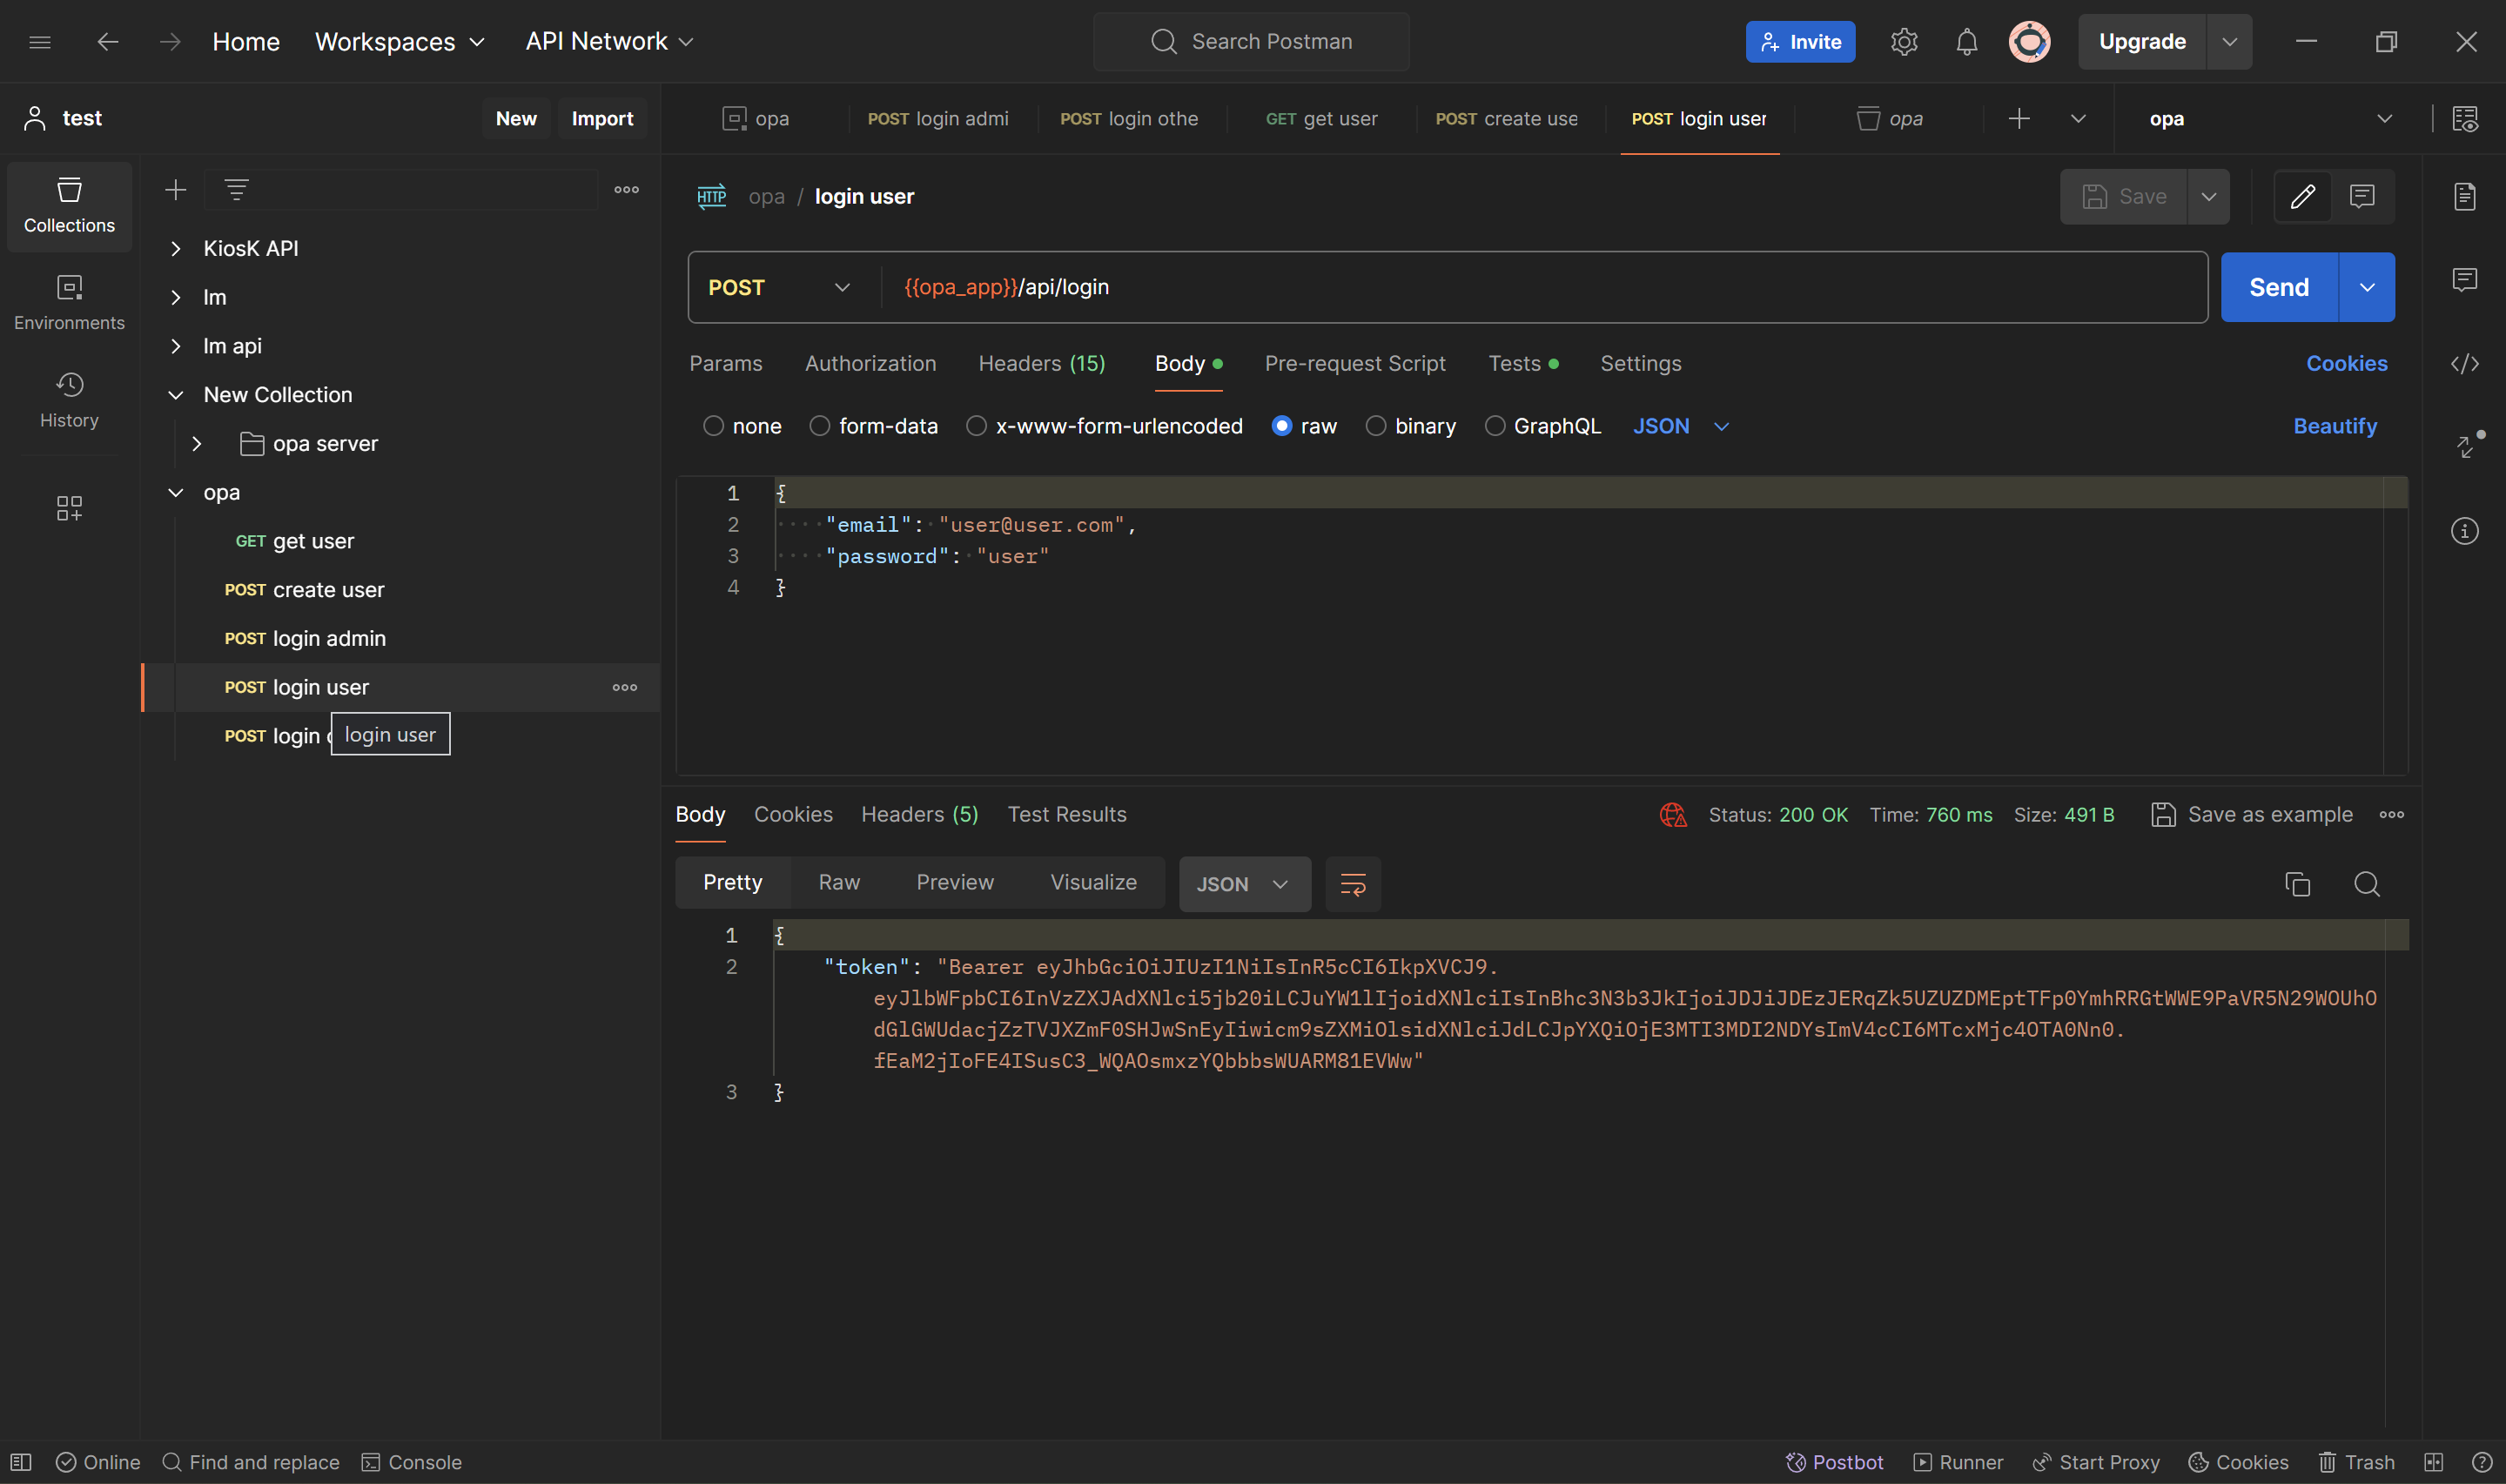Open the POST method dropdown
This screenshot has width=2506, height=1484.
[780, 288]
